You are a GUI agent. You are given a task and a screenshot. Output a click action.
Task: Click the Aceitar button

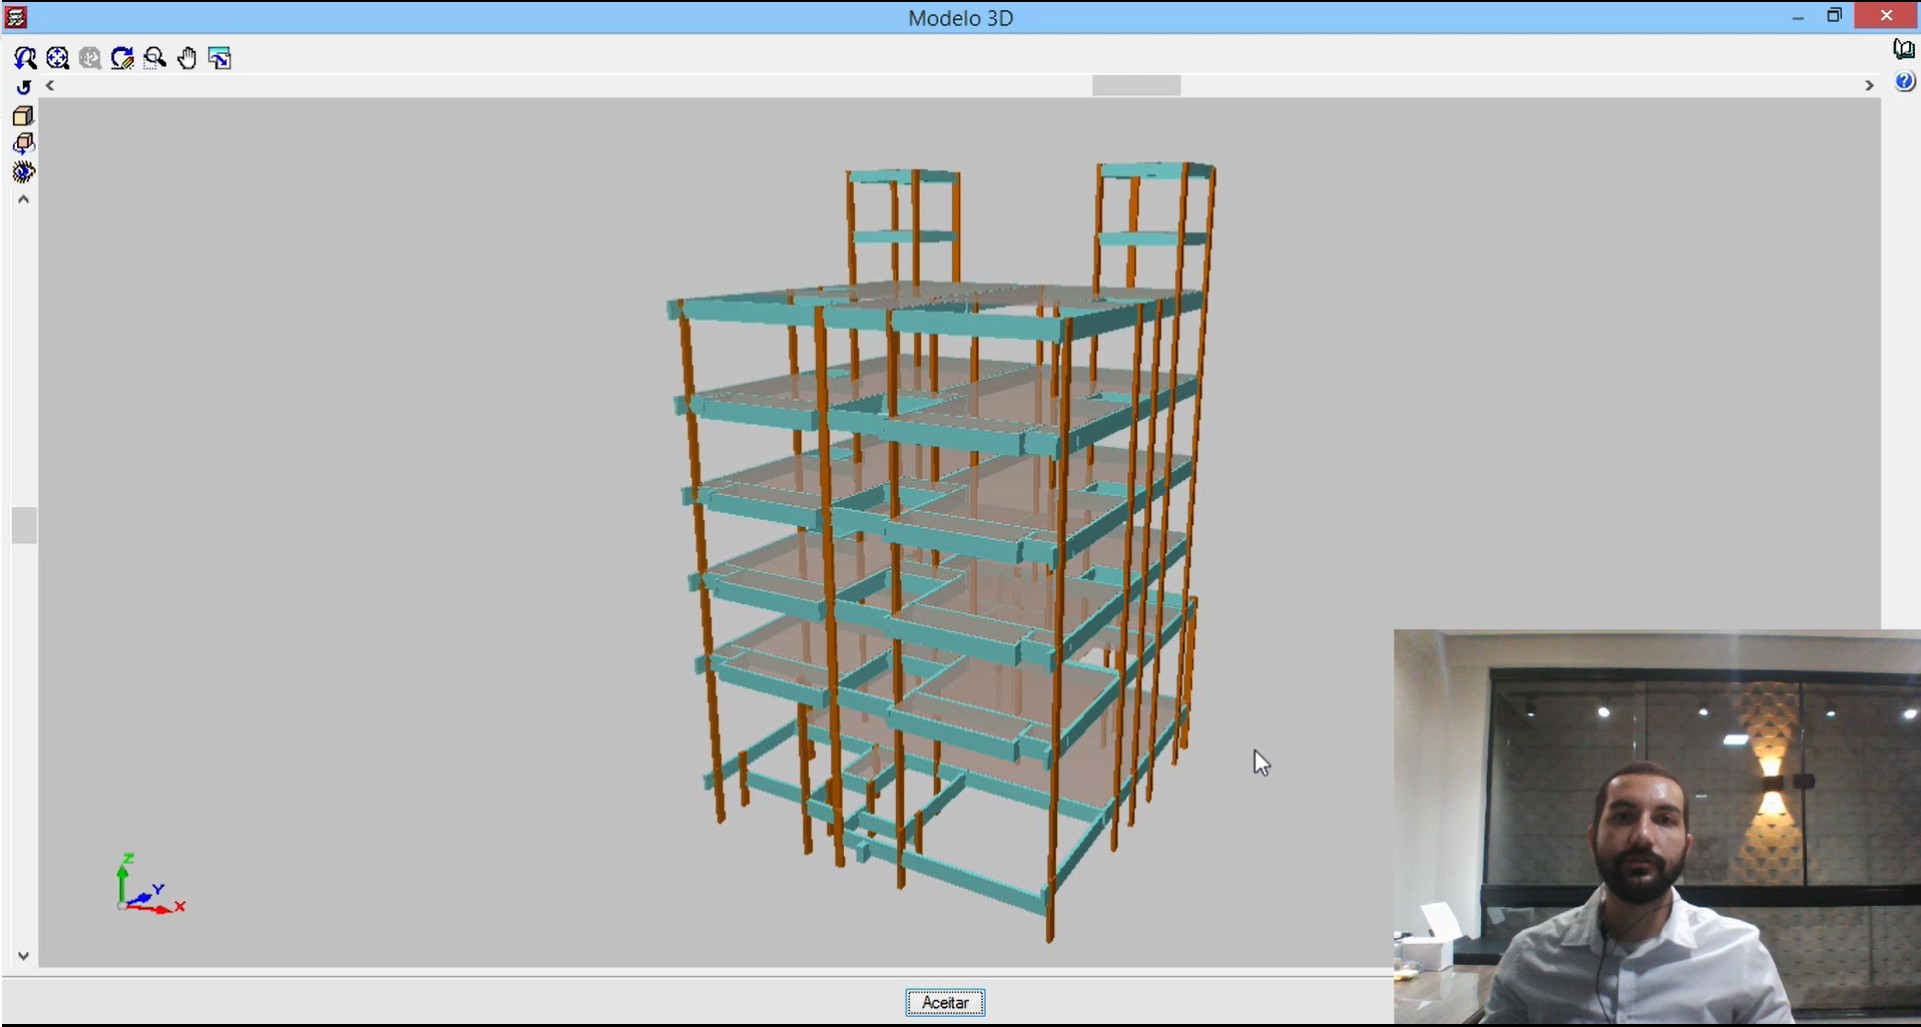[945, 1002]
